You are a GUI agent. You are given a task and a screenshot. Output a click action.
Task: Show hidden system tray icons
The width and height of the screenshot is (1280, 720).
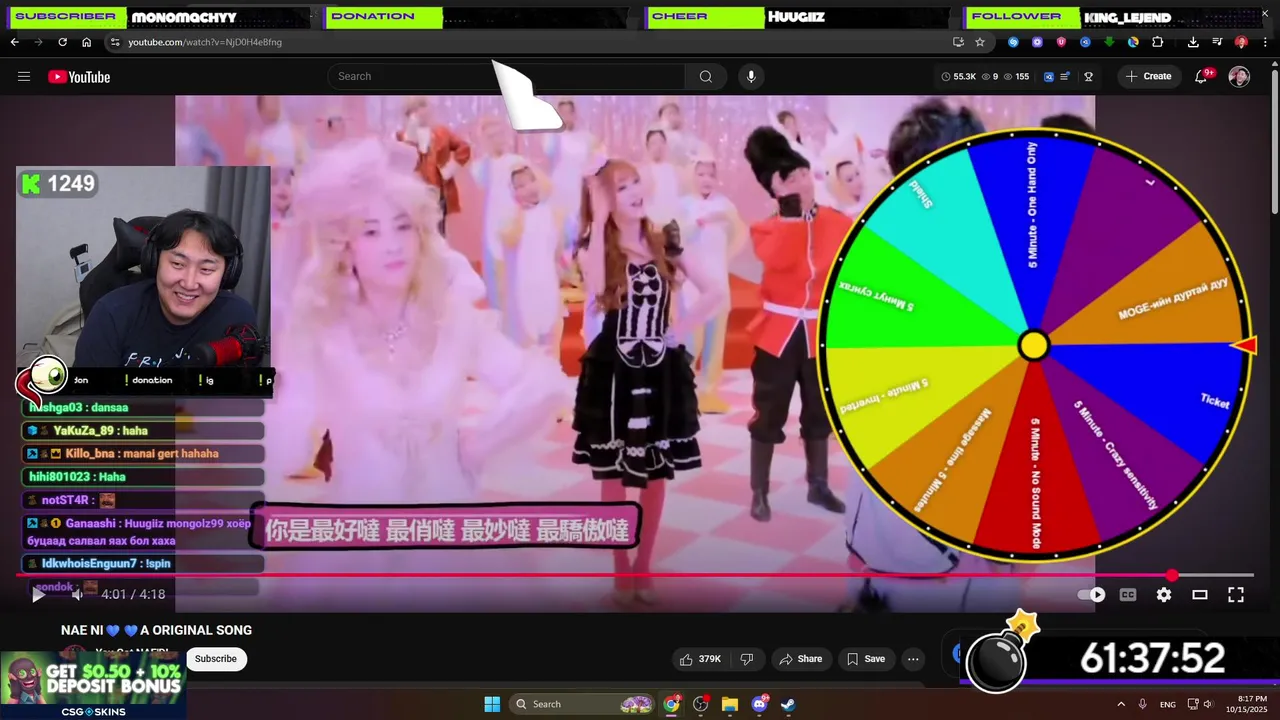click(x=1120, y=704)
